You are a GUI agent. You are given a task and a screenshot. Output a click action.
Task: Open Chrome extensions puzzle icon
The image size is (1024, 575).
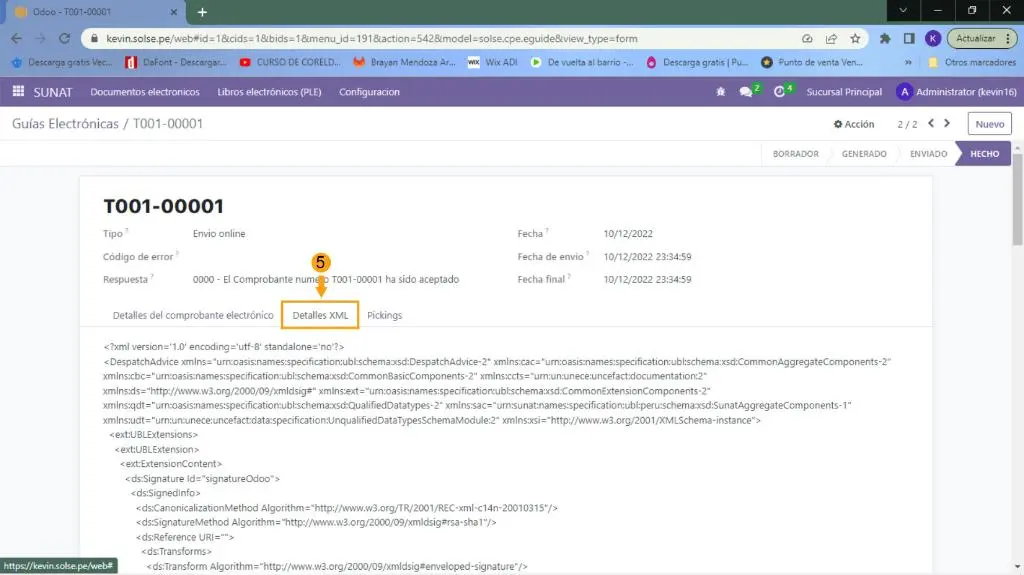[x=885, y=39]
